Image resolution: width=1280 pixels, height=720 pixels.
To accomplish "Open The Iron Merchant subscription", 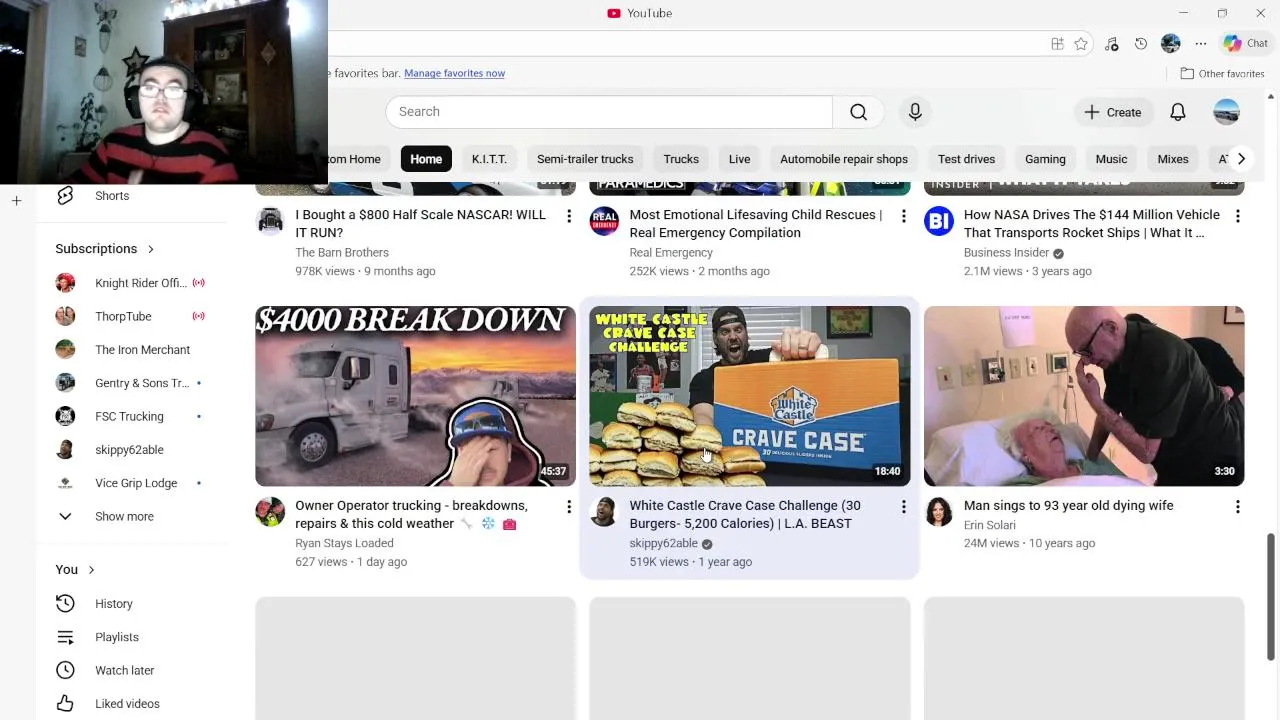I will tap(132, 350).
